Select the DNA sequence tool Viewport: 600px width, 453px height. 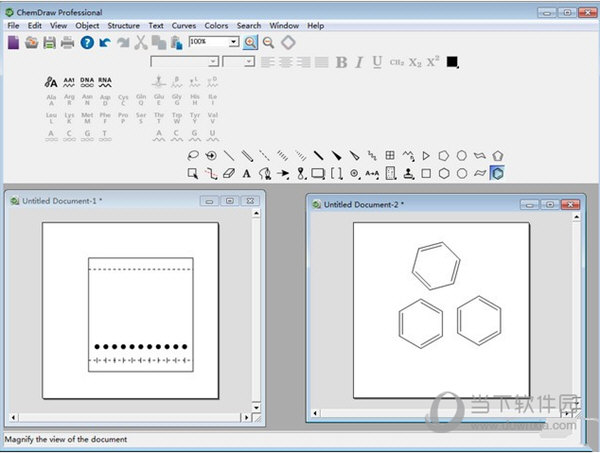(x=88, y=81)
